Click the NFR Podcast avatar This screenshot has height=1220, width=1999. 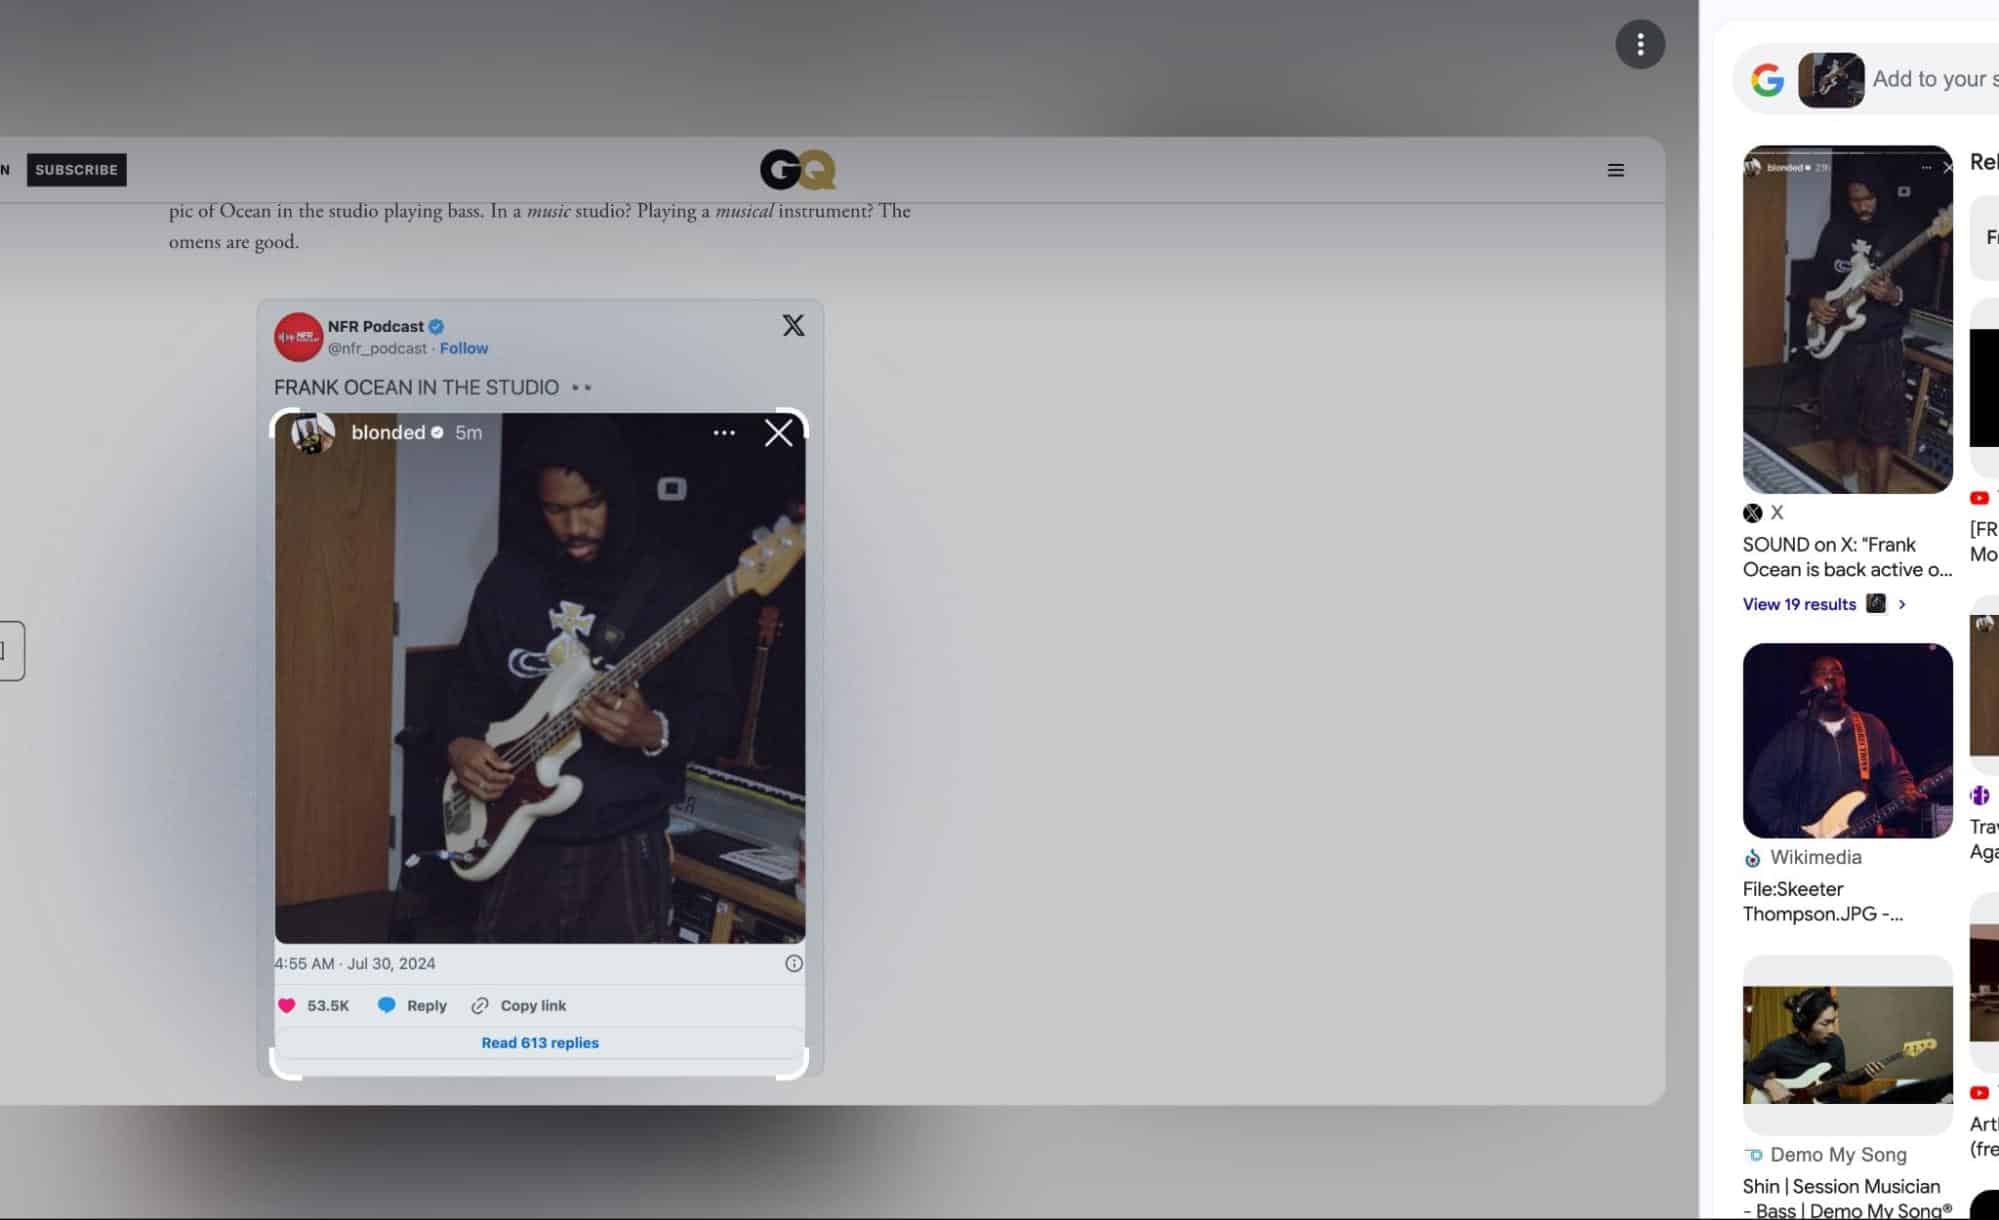point(298,337)
